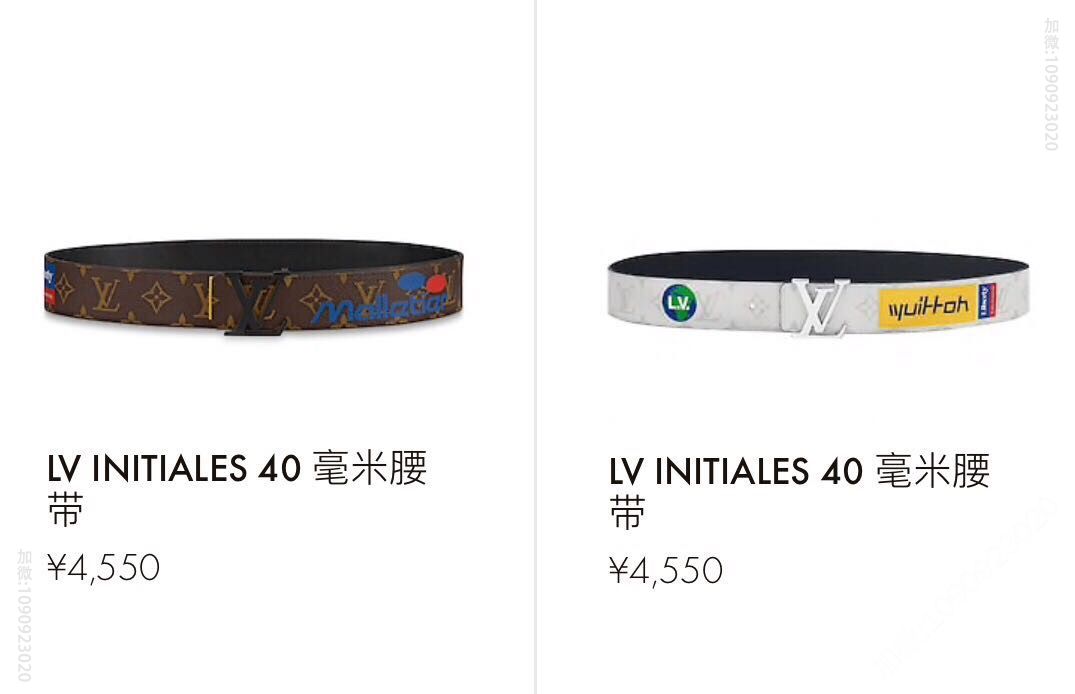The width and height of the screenshot is (1075, 694).
Task: Click the navy inner lining of white belt
Action: pyautogui.click(x=818, y=264)
